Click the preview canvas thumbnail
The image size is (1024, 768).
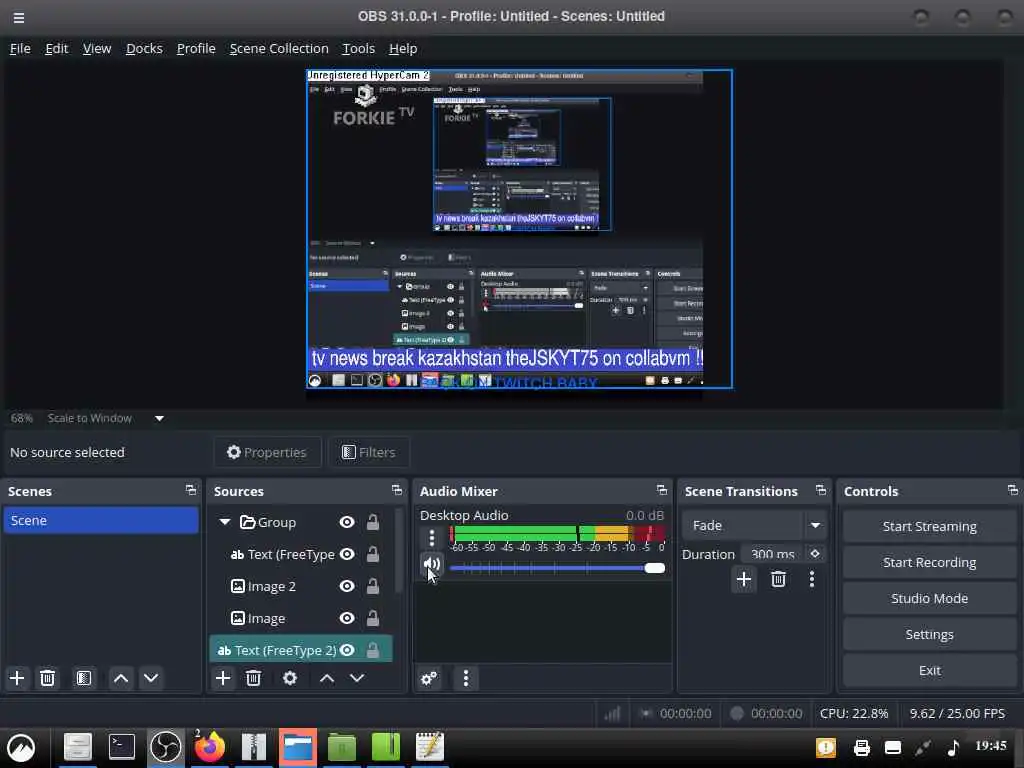point(519,229)
